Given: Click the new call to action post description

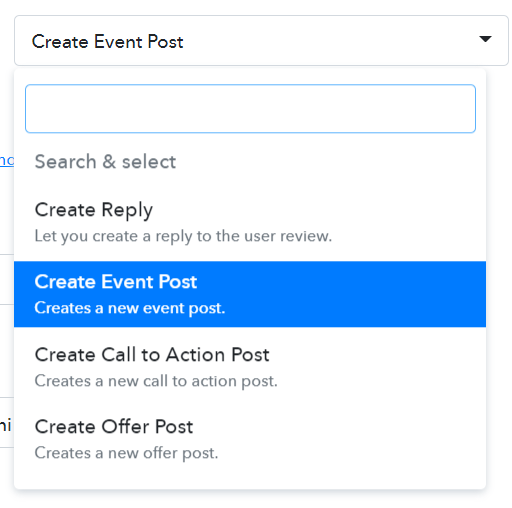Looking at the screenshot, I should pyautogui.click(x=156, y=381).
